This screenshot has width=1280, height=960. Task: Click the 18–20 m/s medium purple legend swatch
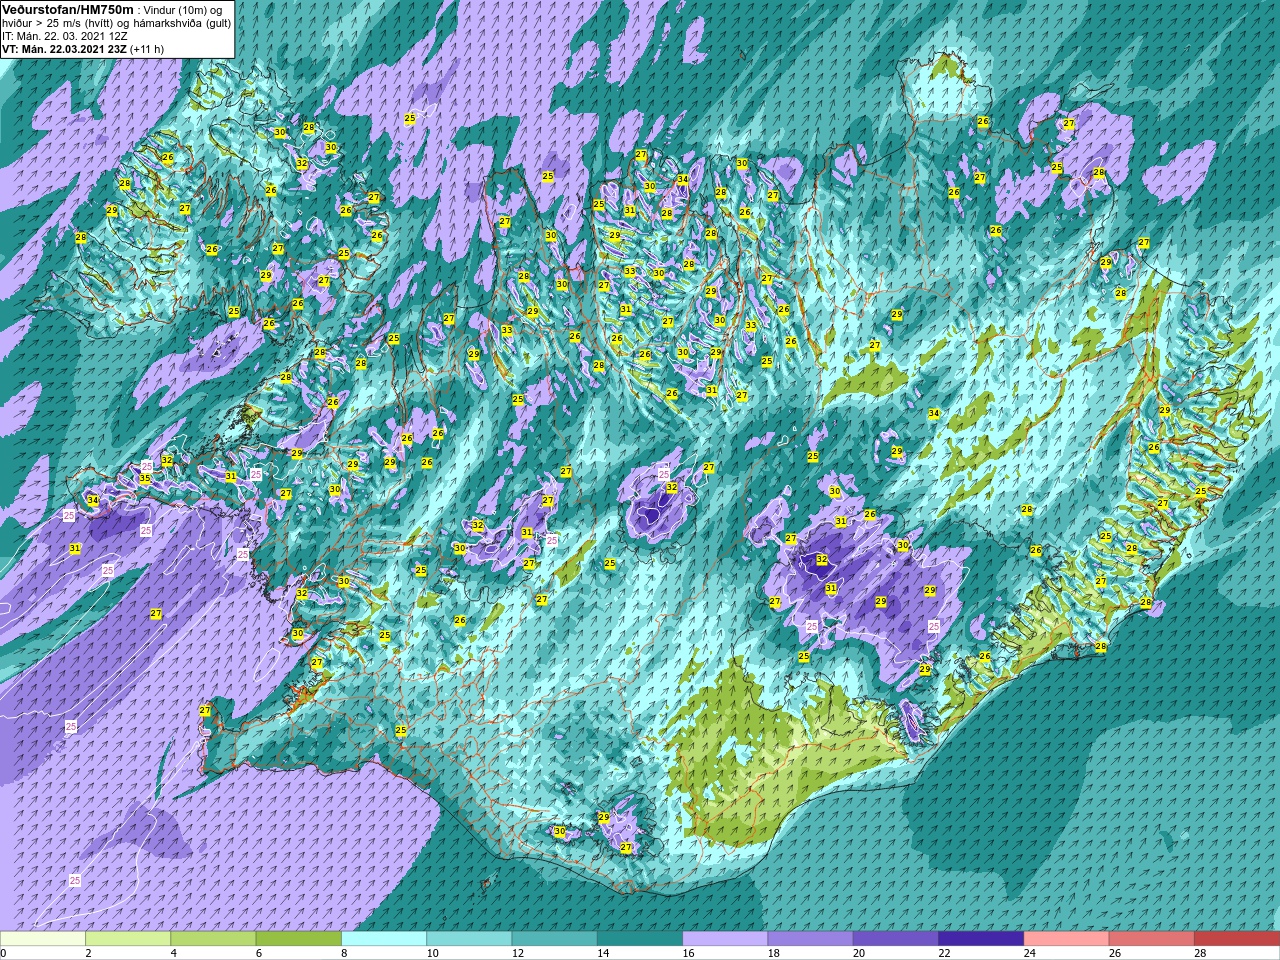(x=810, y=938)
